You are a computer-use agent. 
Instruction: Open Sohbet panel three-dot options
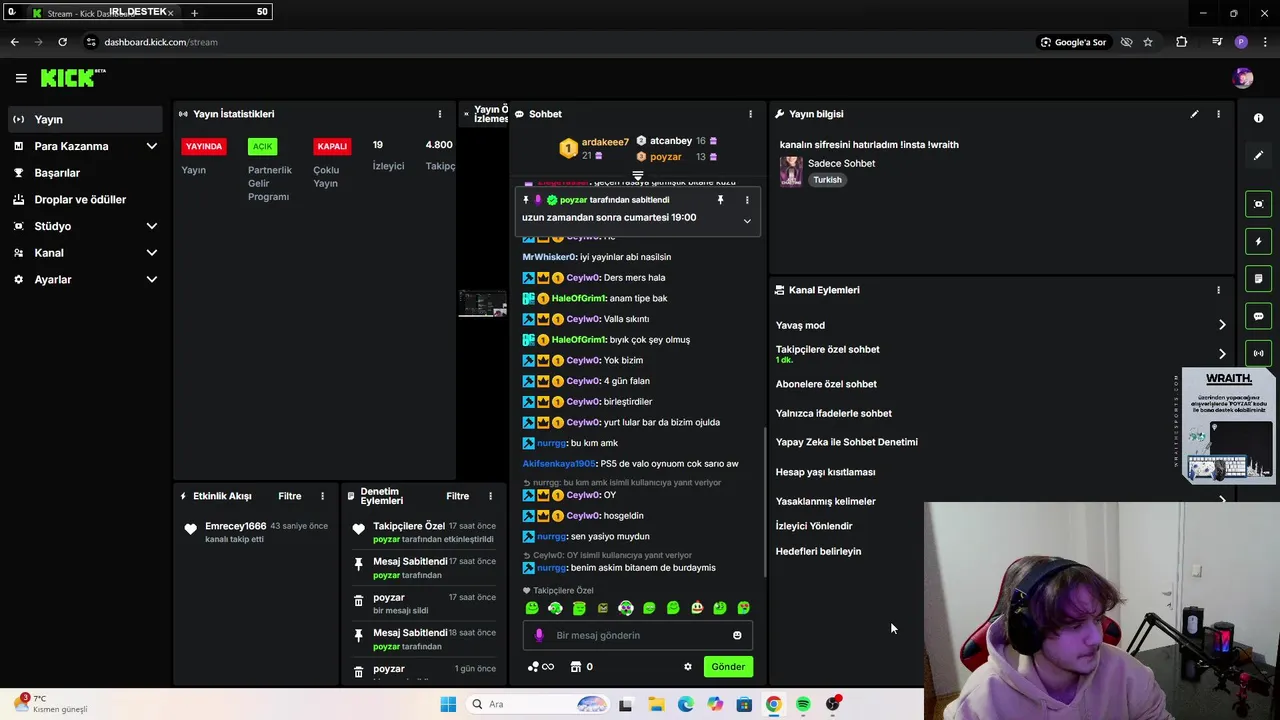(750, 114)
